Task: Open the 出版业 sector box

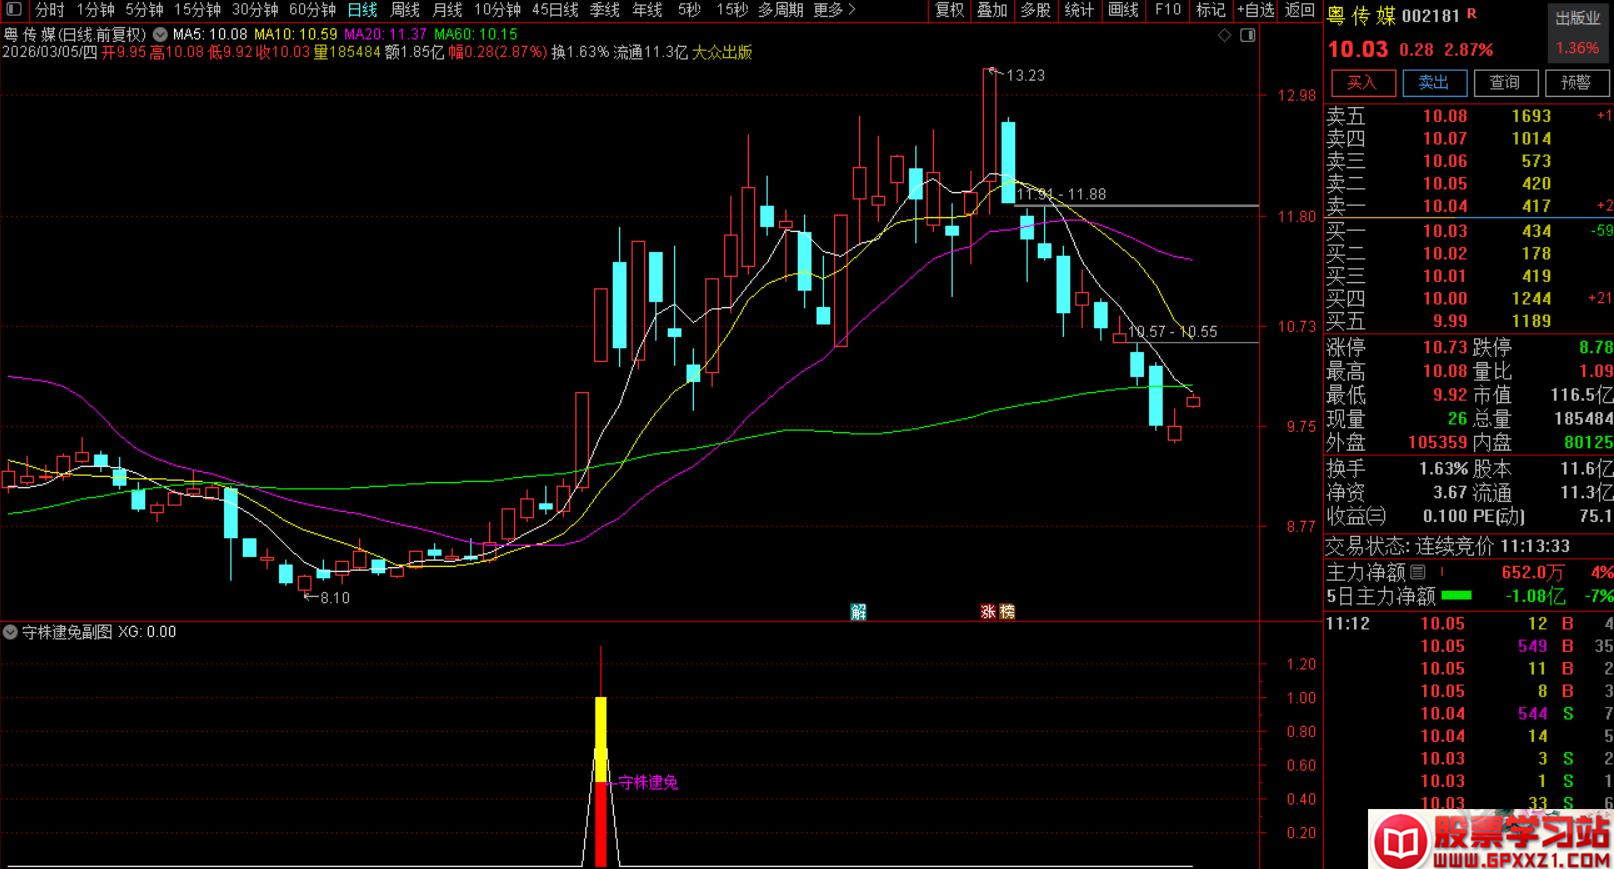Action: click(1577, 33)
